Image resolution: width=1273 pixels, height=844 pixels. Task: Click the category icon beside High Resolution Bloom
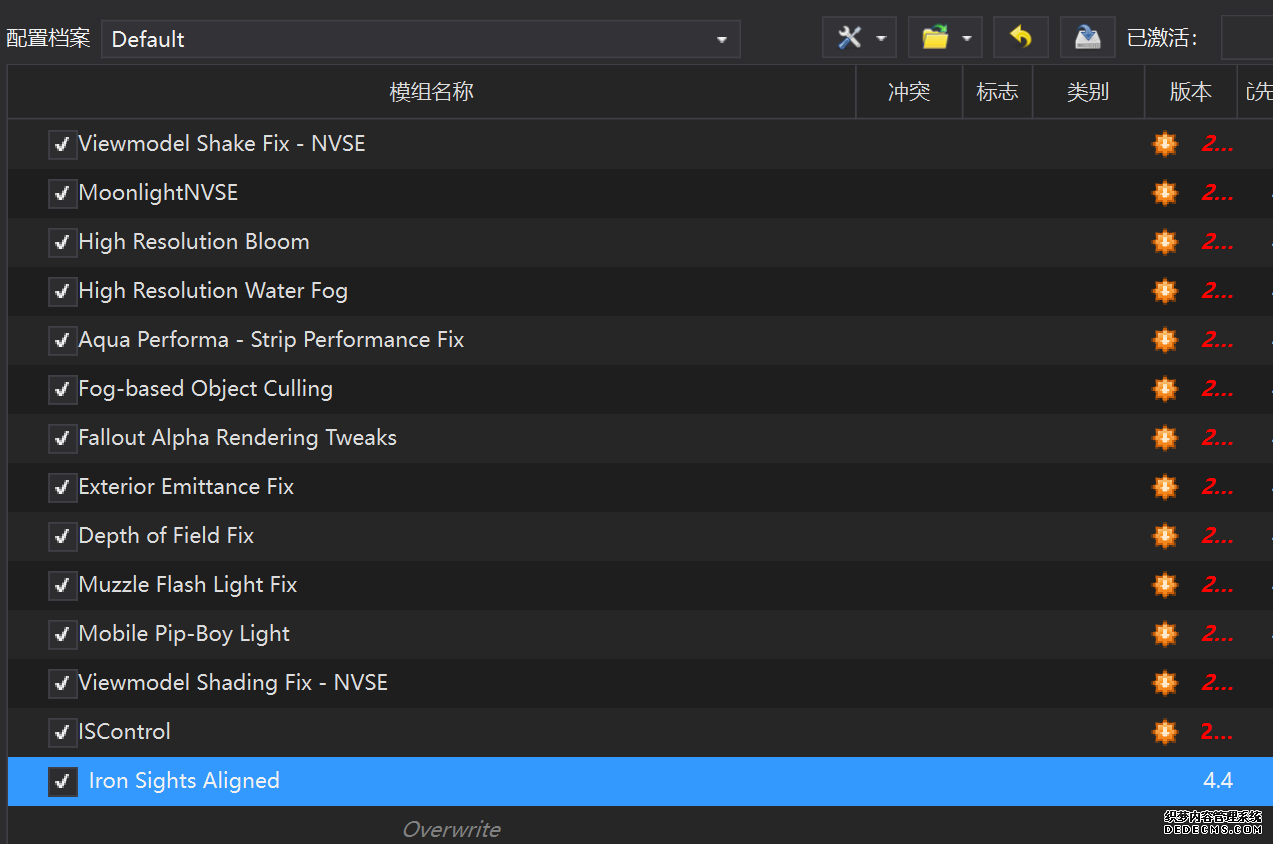coord(1165,242)
